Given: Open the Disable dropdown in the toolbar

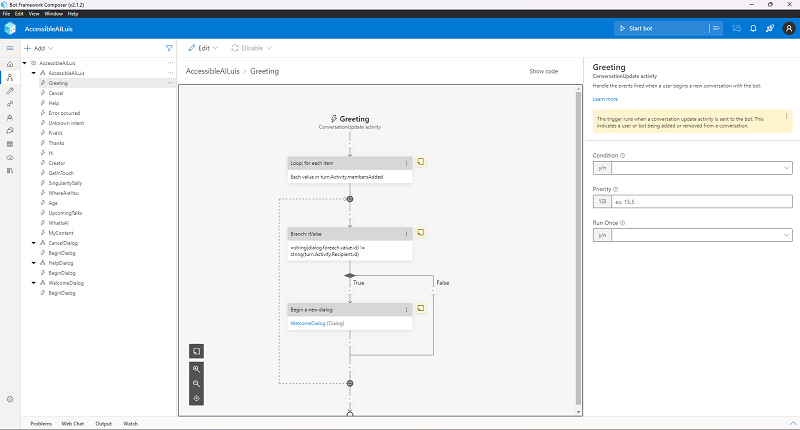Looking at the screenshot, I should click(251, 48).
